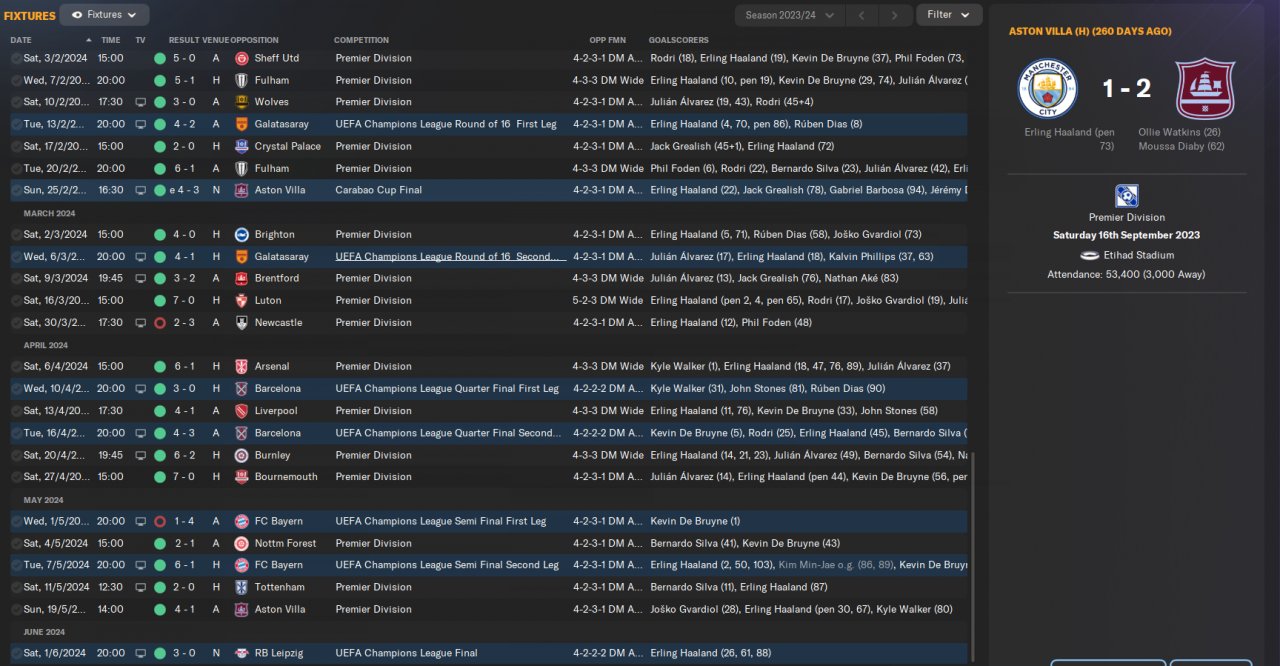Click Kevin De Bruyne (1) goalscorer entry
The image size is (1280, 666).
pyautogui.click(x=696, y=521)
